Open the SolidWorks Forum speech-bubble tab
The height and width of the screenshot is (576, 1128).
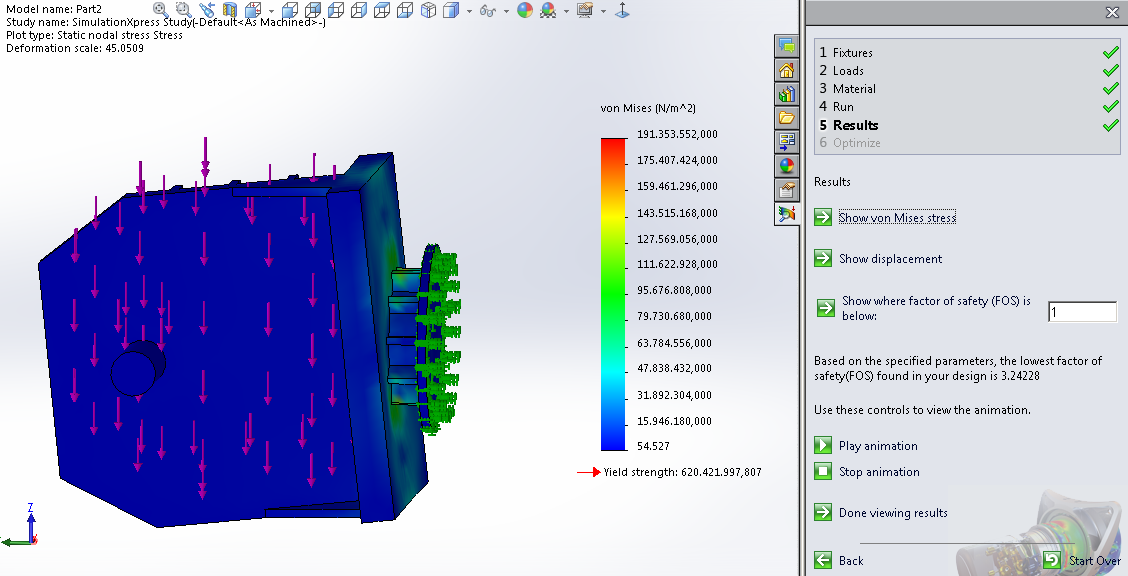click(786, 46)
